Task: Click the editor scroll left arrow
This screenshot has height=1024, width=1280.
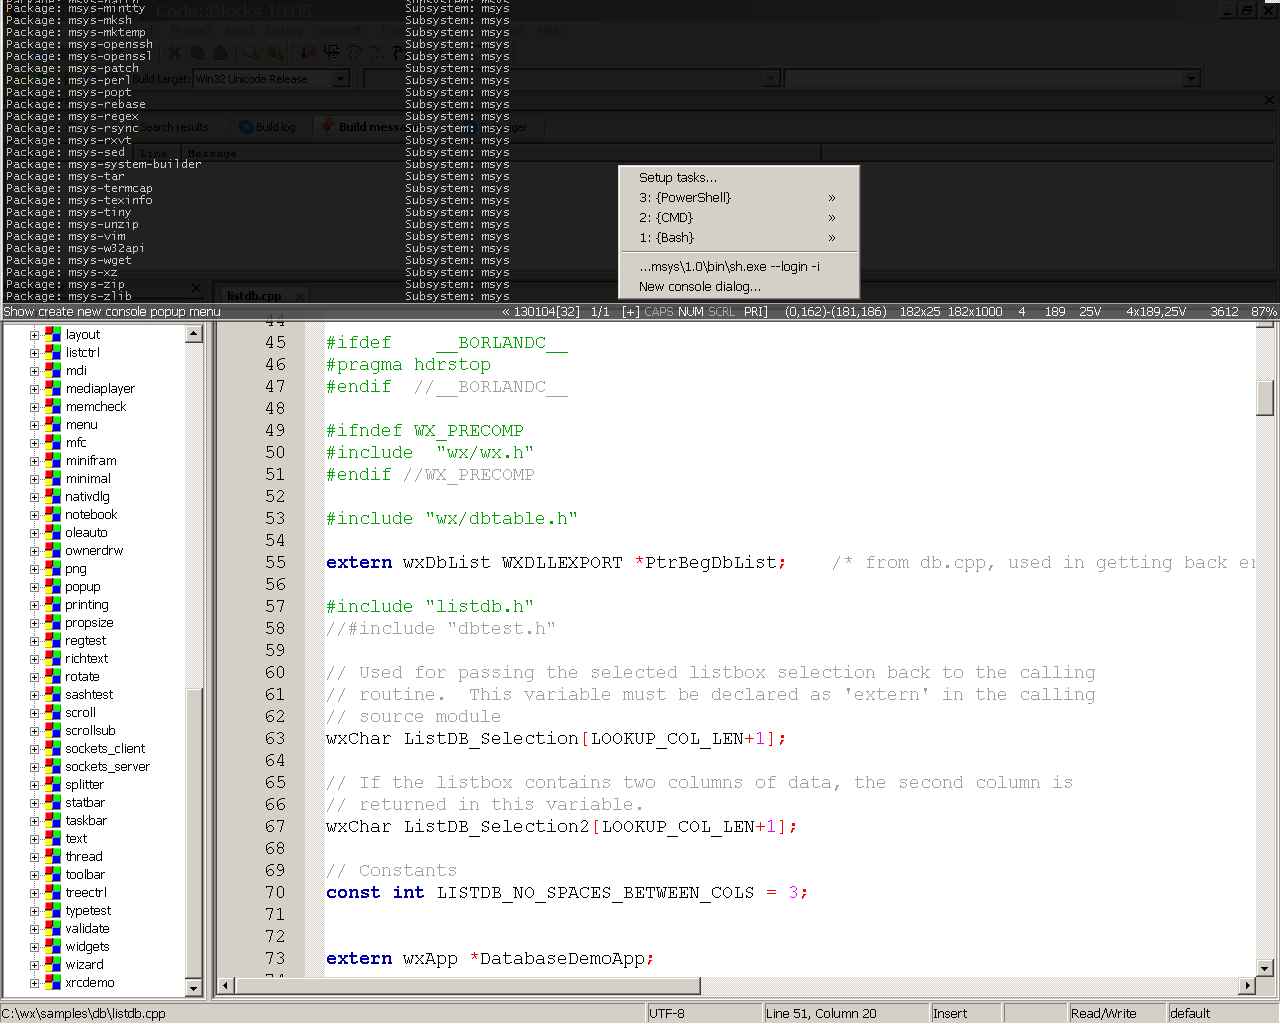Action: pos(225,986)
